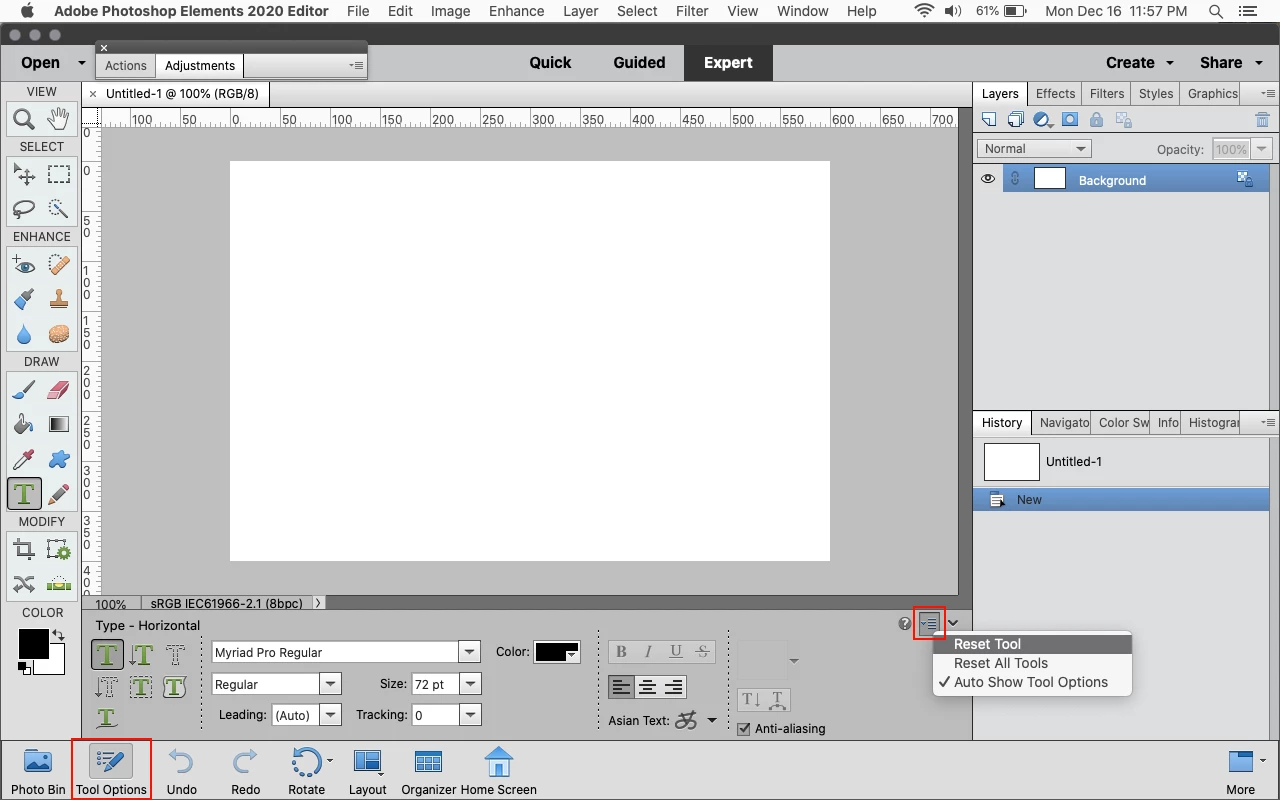1280x800 pixels.
Task: Add a layer mask
Action: tap(1069, 120)
